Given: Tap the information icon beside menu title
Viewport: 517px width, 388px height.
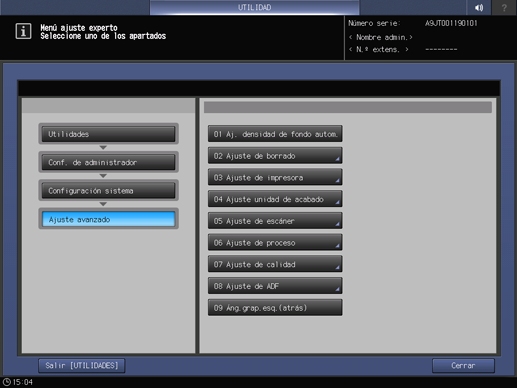Looking at the screenshot, I should (x=23, y=31).
